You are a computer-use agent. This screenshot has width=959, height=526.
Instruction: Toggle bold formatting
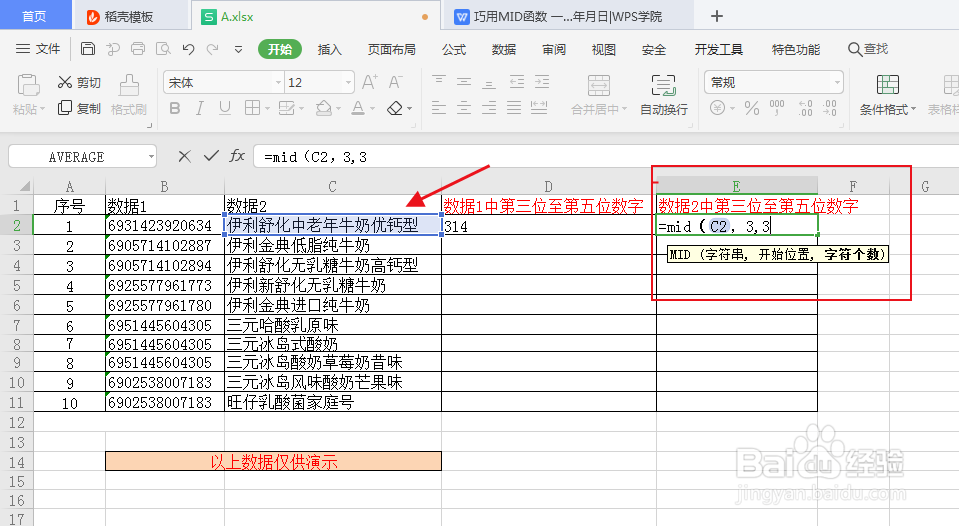175,108
